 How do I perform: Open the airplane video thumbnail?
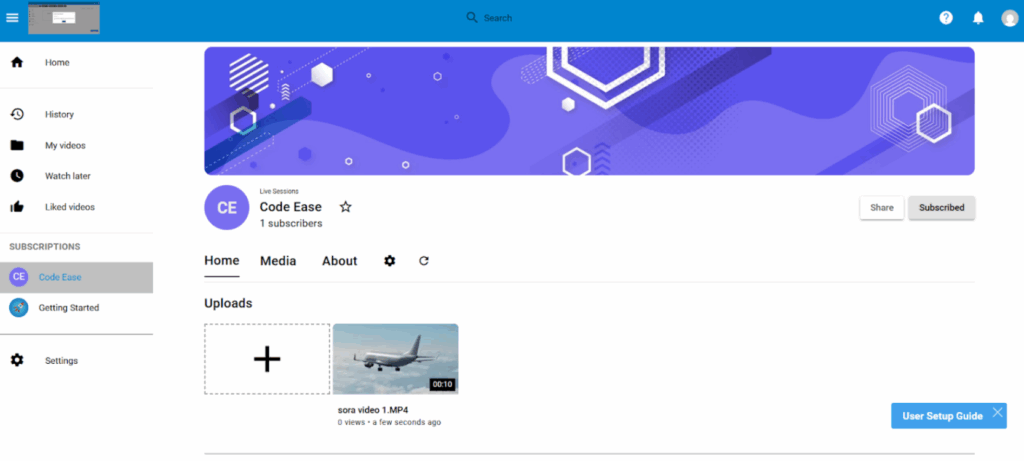[x=395, y=358]
